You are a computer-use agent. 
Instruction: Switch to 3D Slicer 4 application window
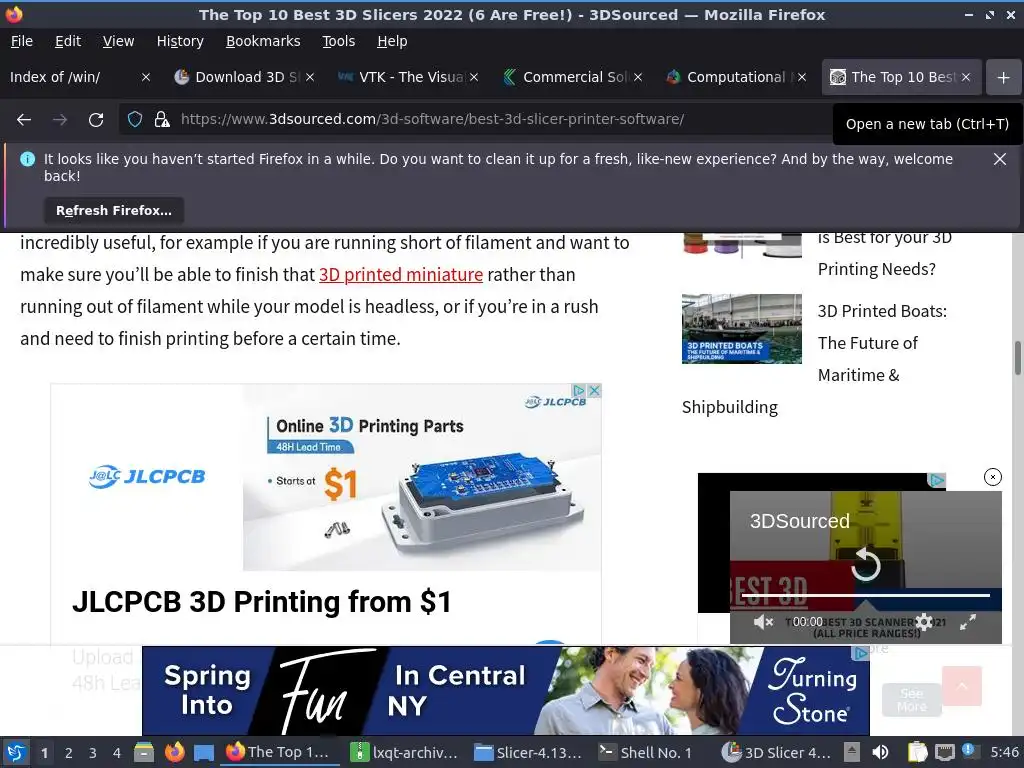point(776,752)
